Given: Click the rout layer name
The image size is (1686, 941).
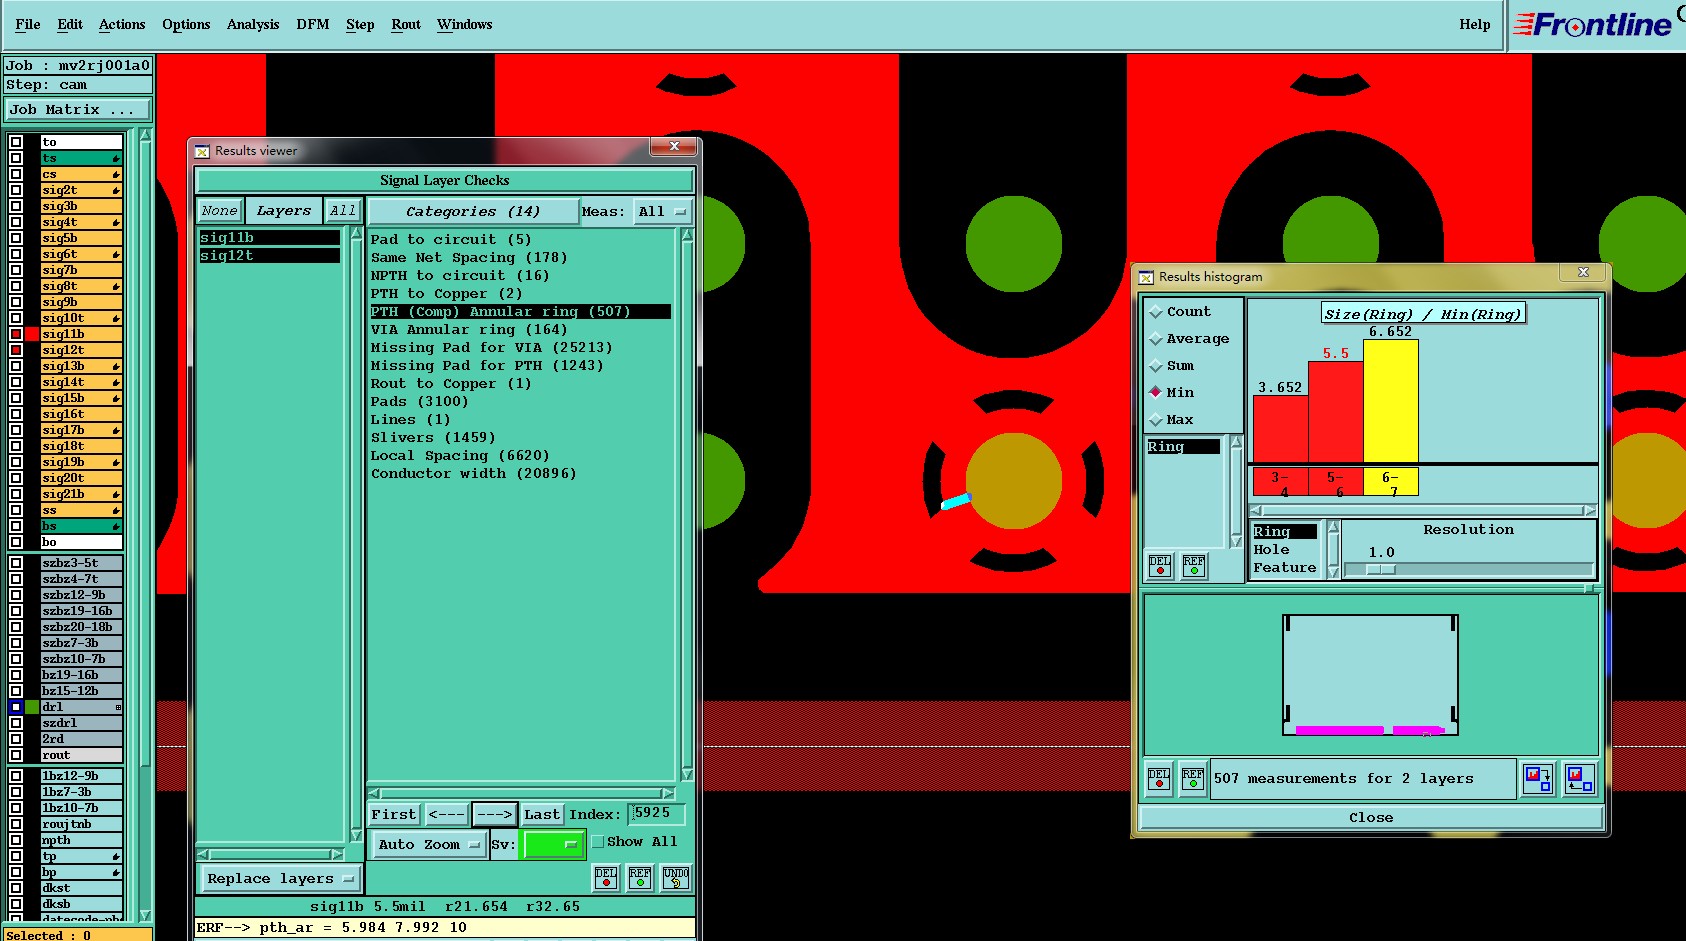Looking at the screenshot, I should pos(82,755).
